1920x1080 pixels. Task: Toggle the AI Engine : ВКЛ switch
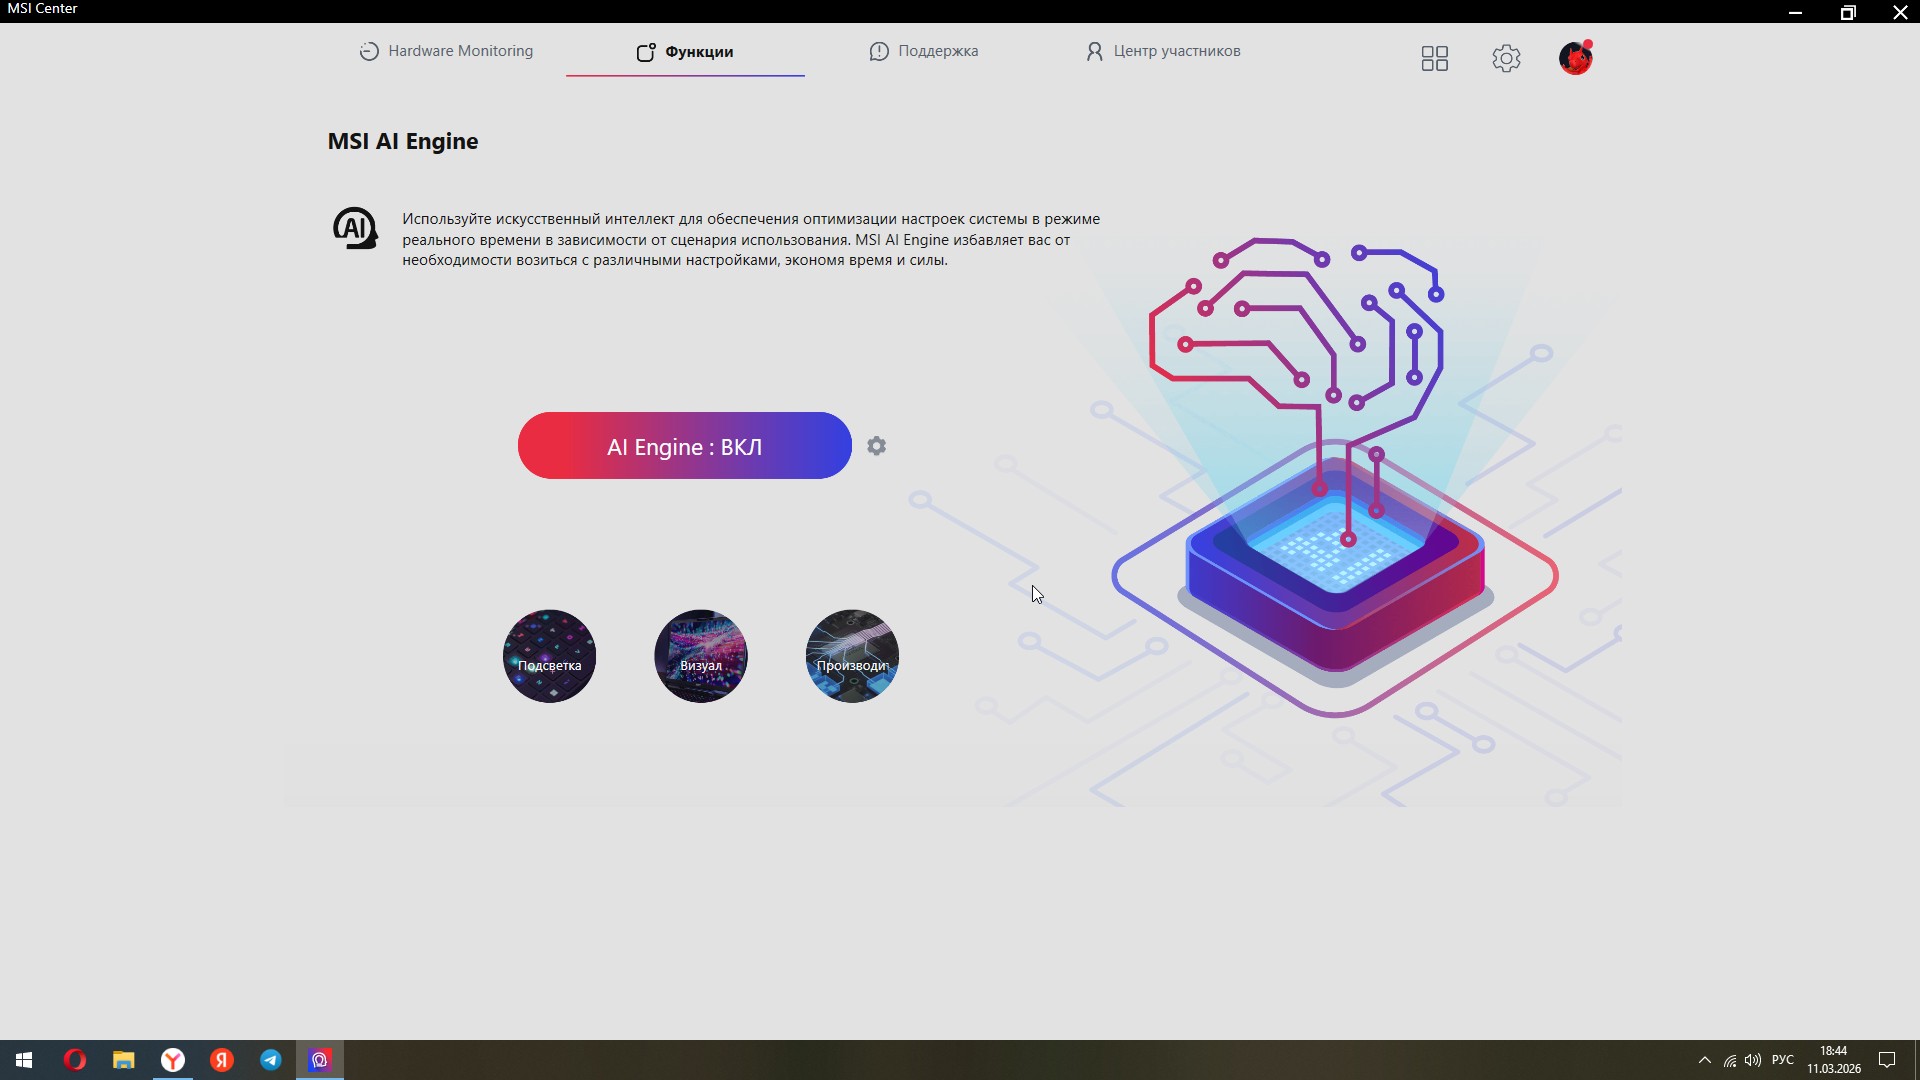pos(685,446)
